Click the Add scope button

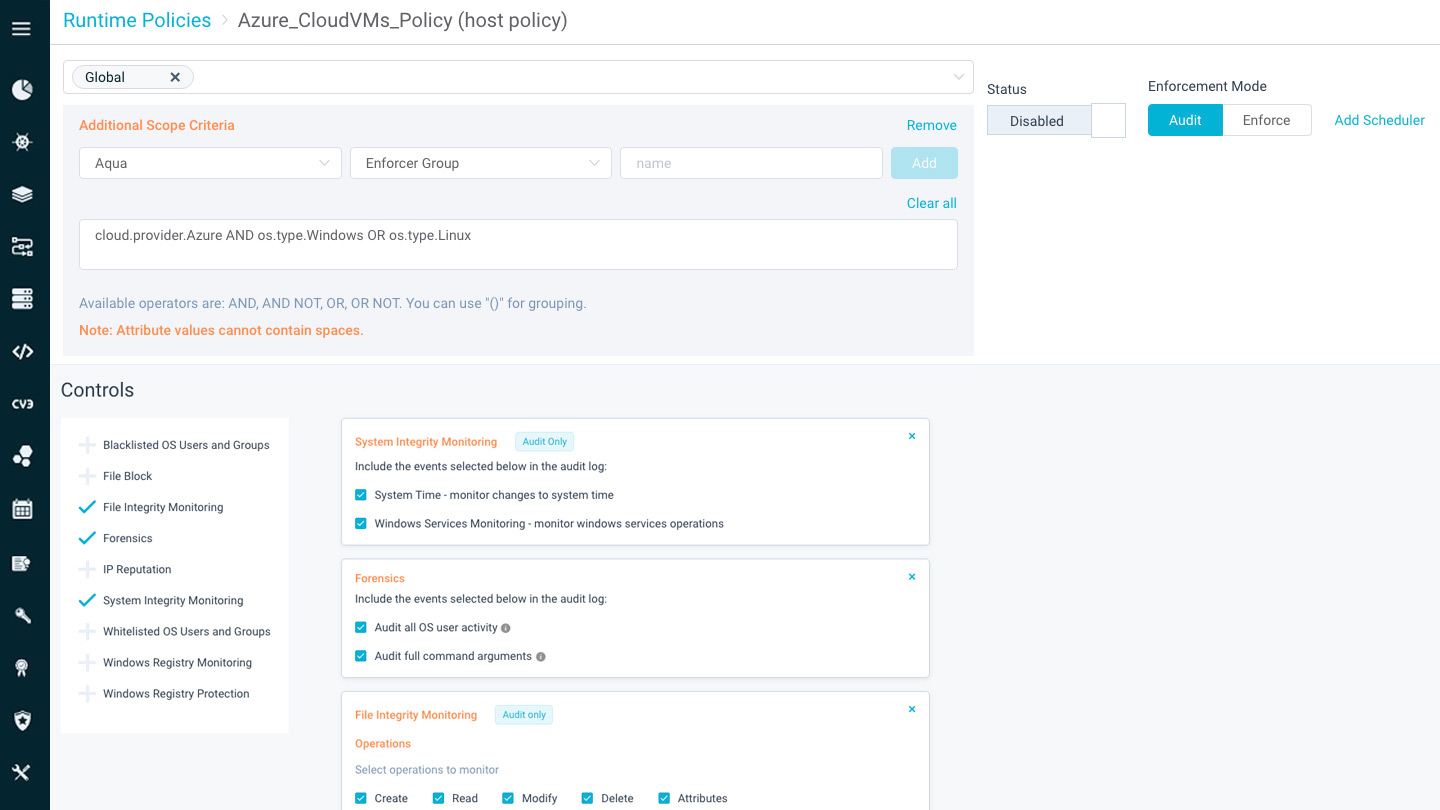click(924, 163)
